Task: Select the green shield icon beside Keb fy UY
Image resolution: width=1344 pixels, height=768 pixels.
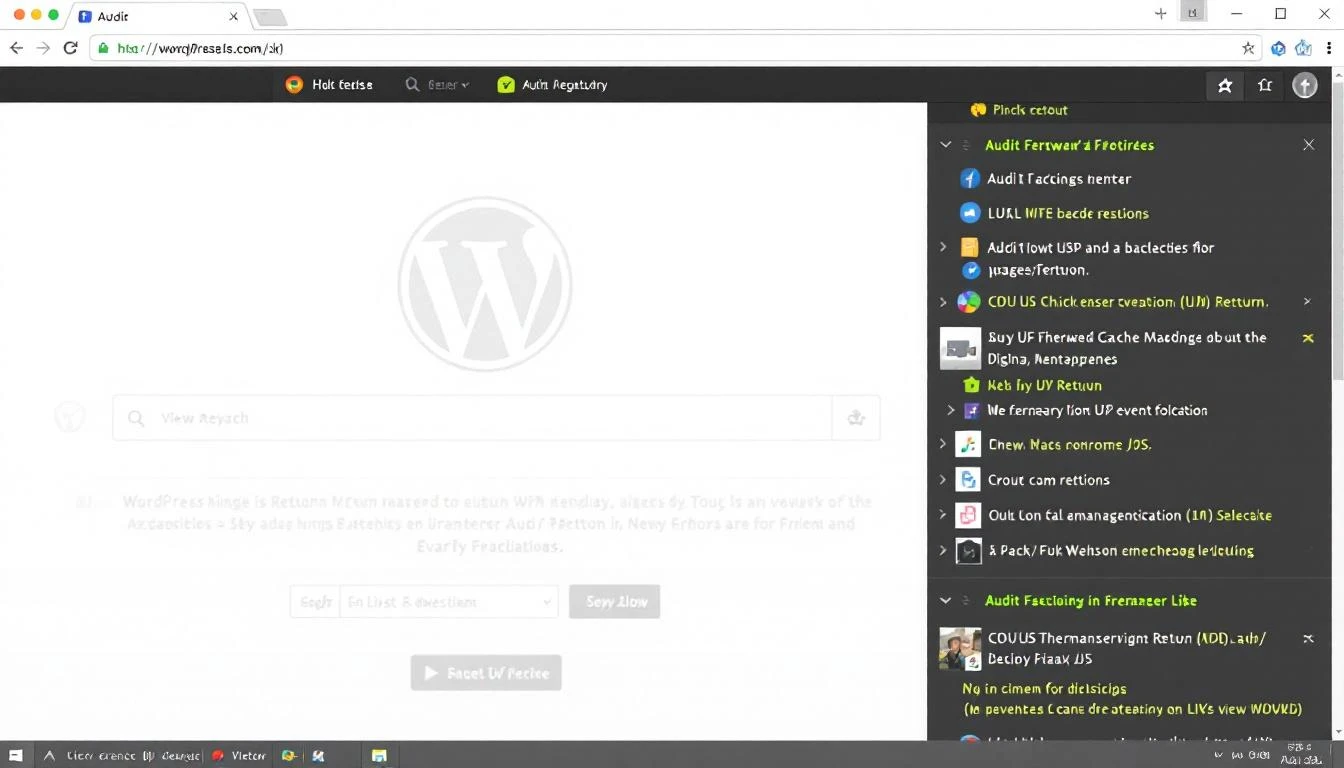Action: pyautogui.click(x=971, y=385)
